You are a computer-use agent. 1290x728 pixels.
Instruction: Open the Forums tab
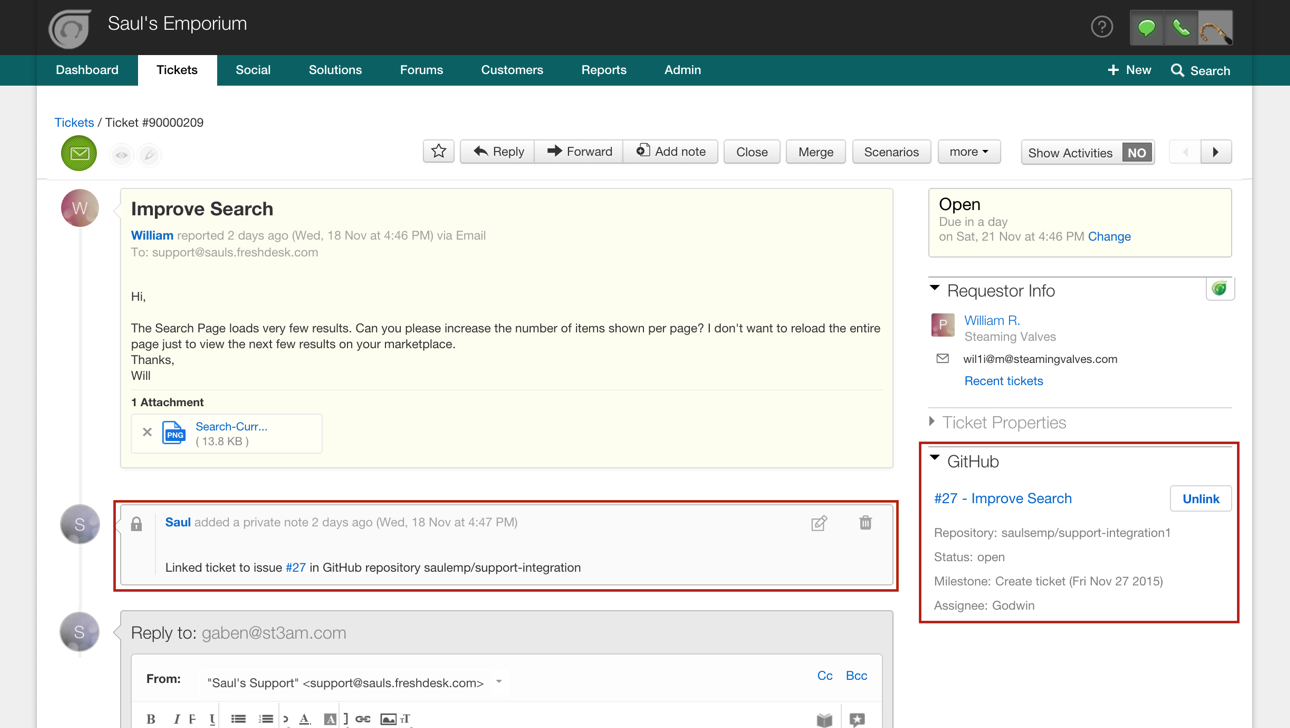coord(422,70)
